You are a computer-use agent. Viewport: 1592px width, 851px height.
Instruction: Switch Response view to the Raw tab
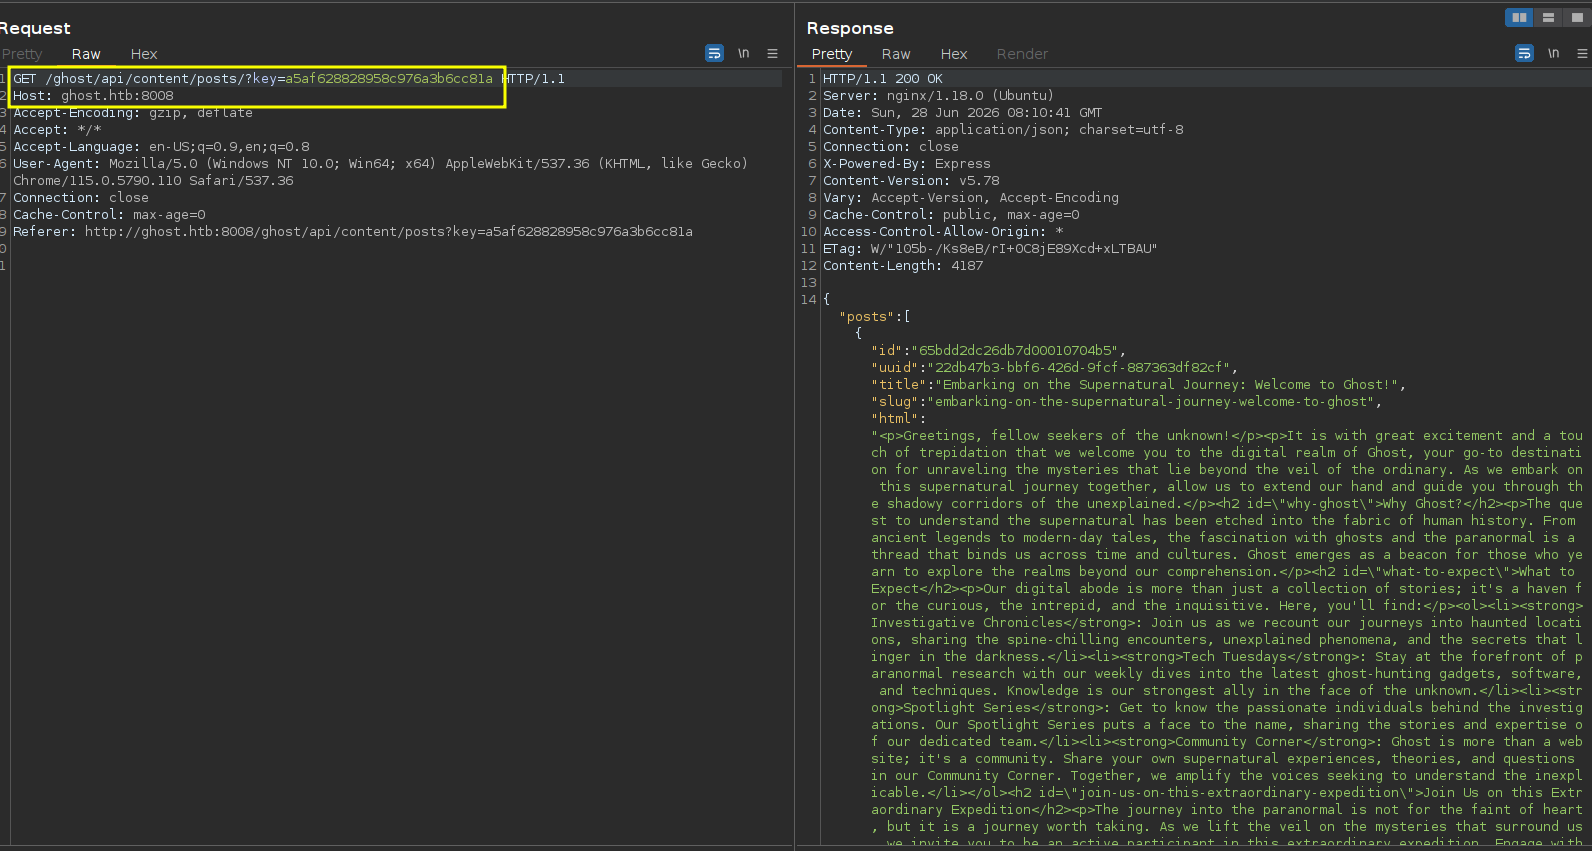[896, 54]
